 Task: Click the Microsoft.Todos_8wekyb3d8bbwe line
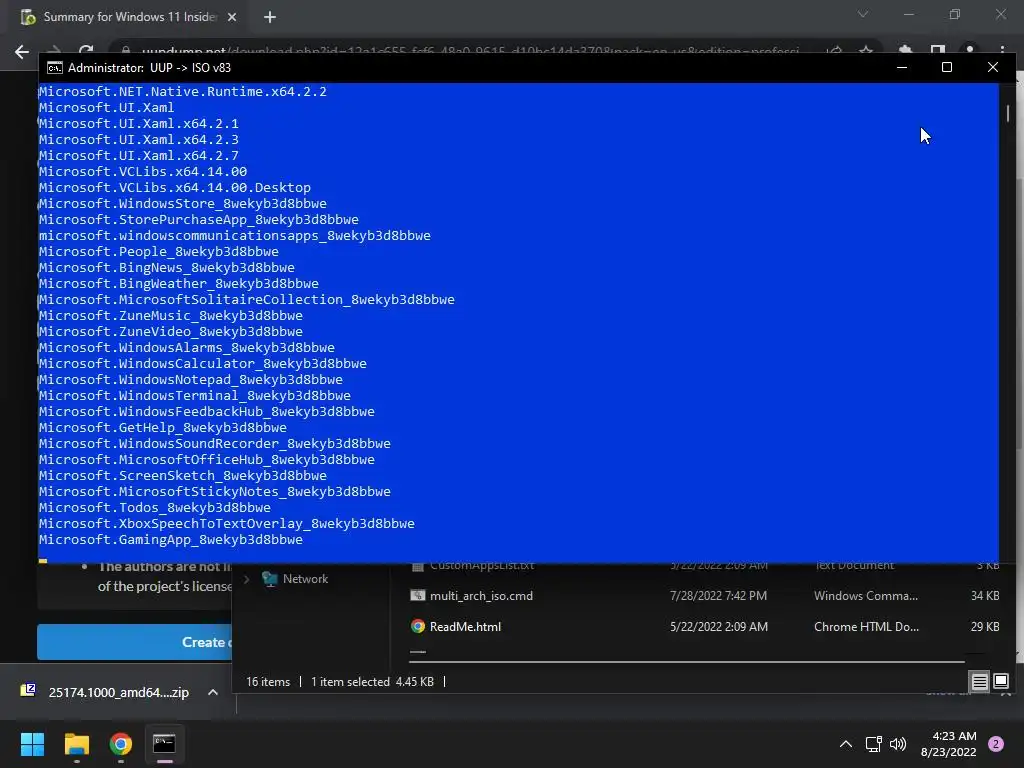tap(155, 508)
